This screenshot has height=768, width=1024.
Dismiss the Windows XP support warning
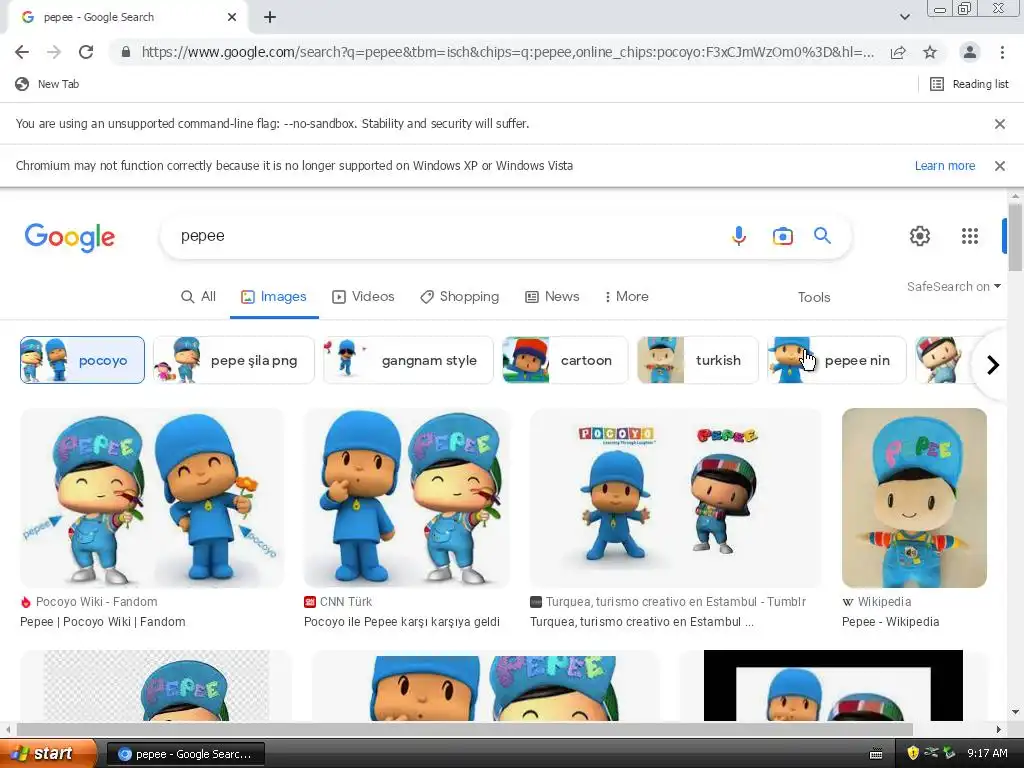point(999,166)
